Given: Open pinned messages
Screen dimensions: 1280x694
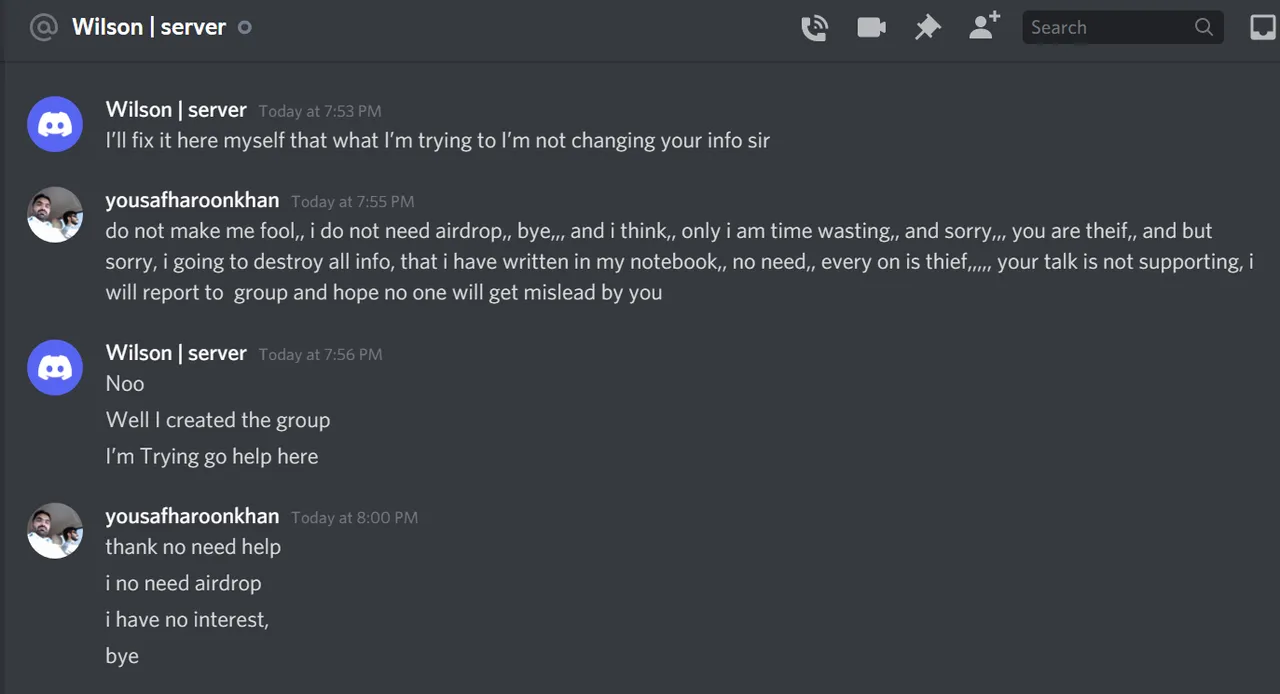Looking at the screenshot, I should coord(928,28).
